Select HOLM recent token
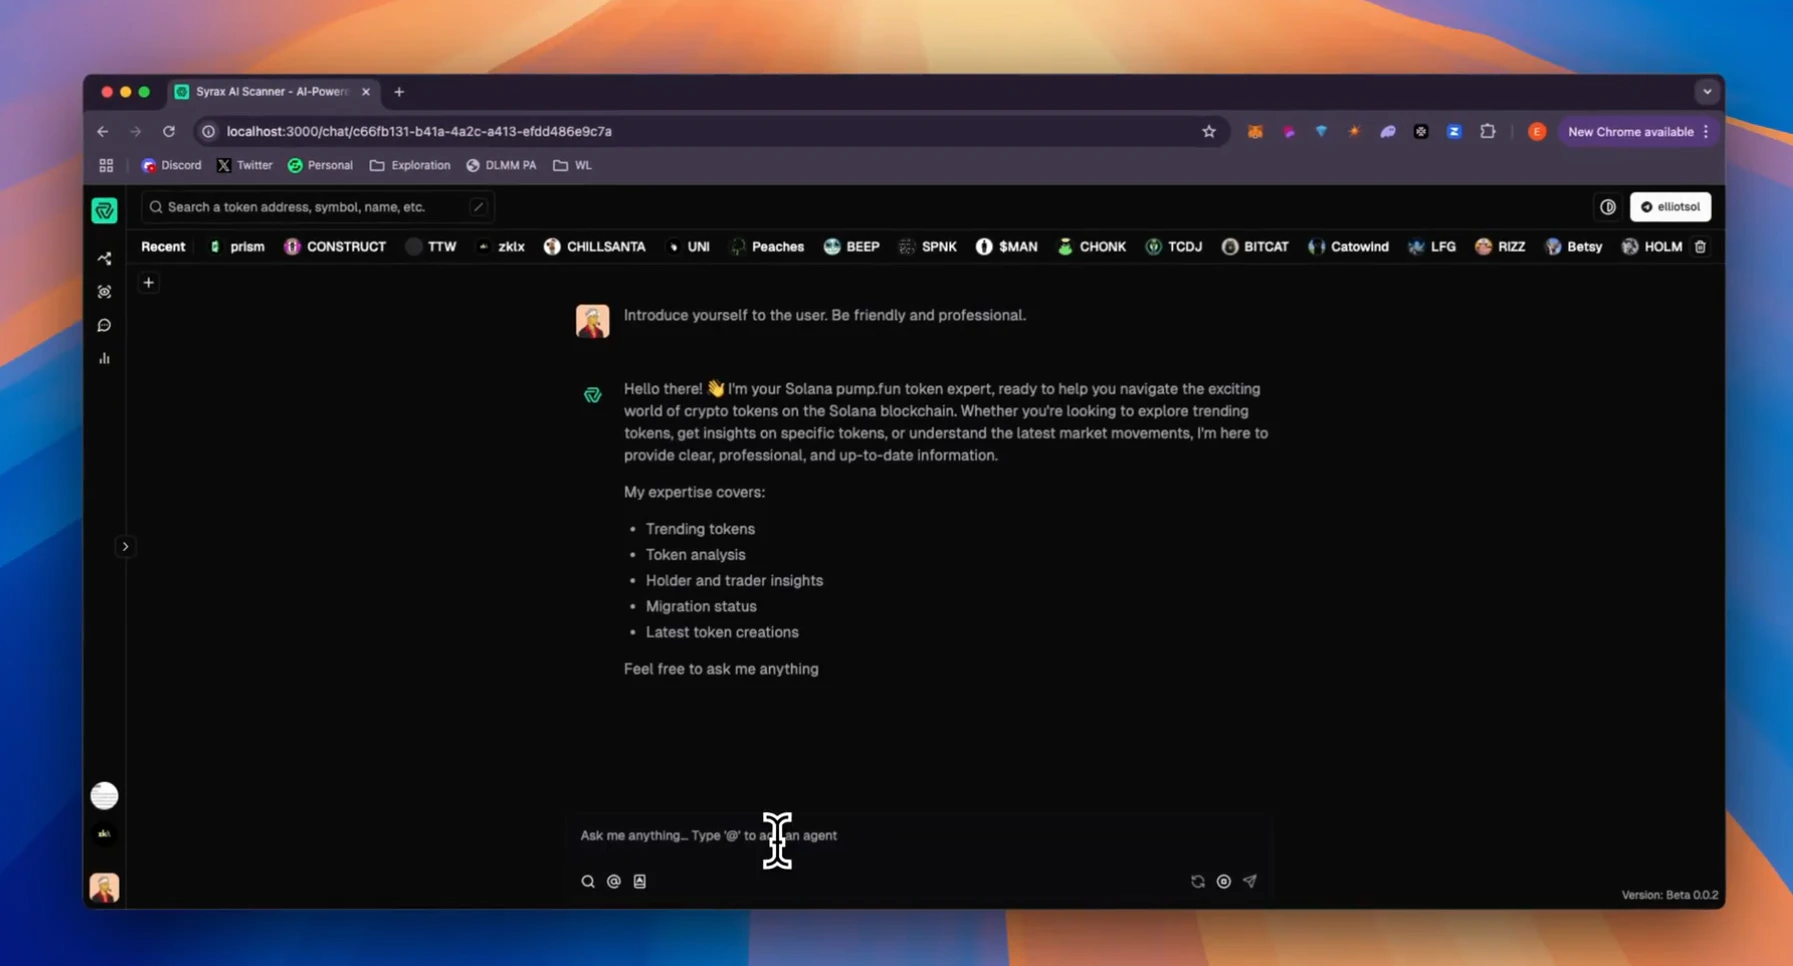Viewport: 1793px width, 966px height. (x=1652, y=246)
